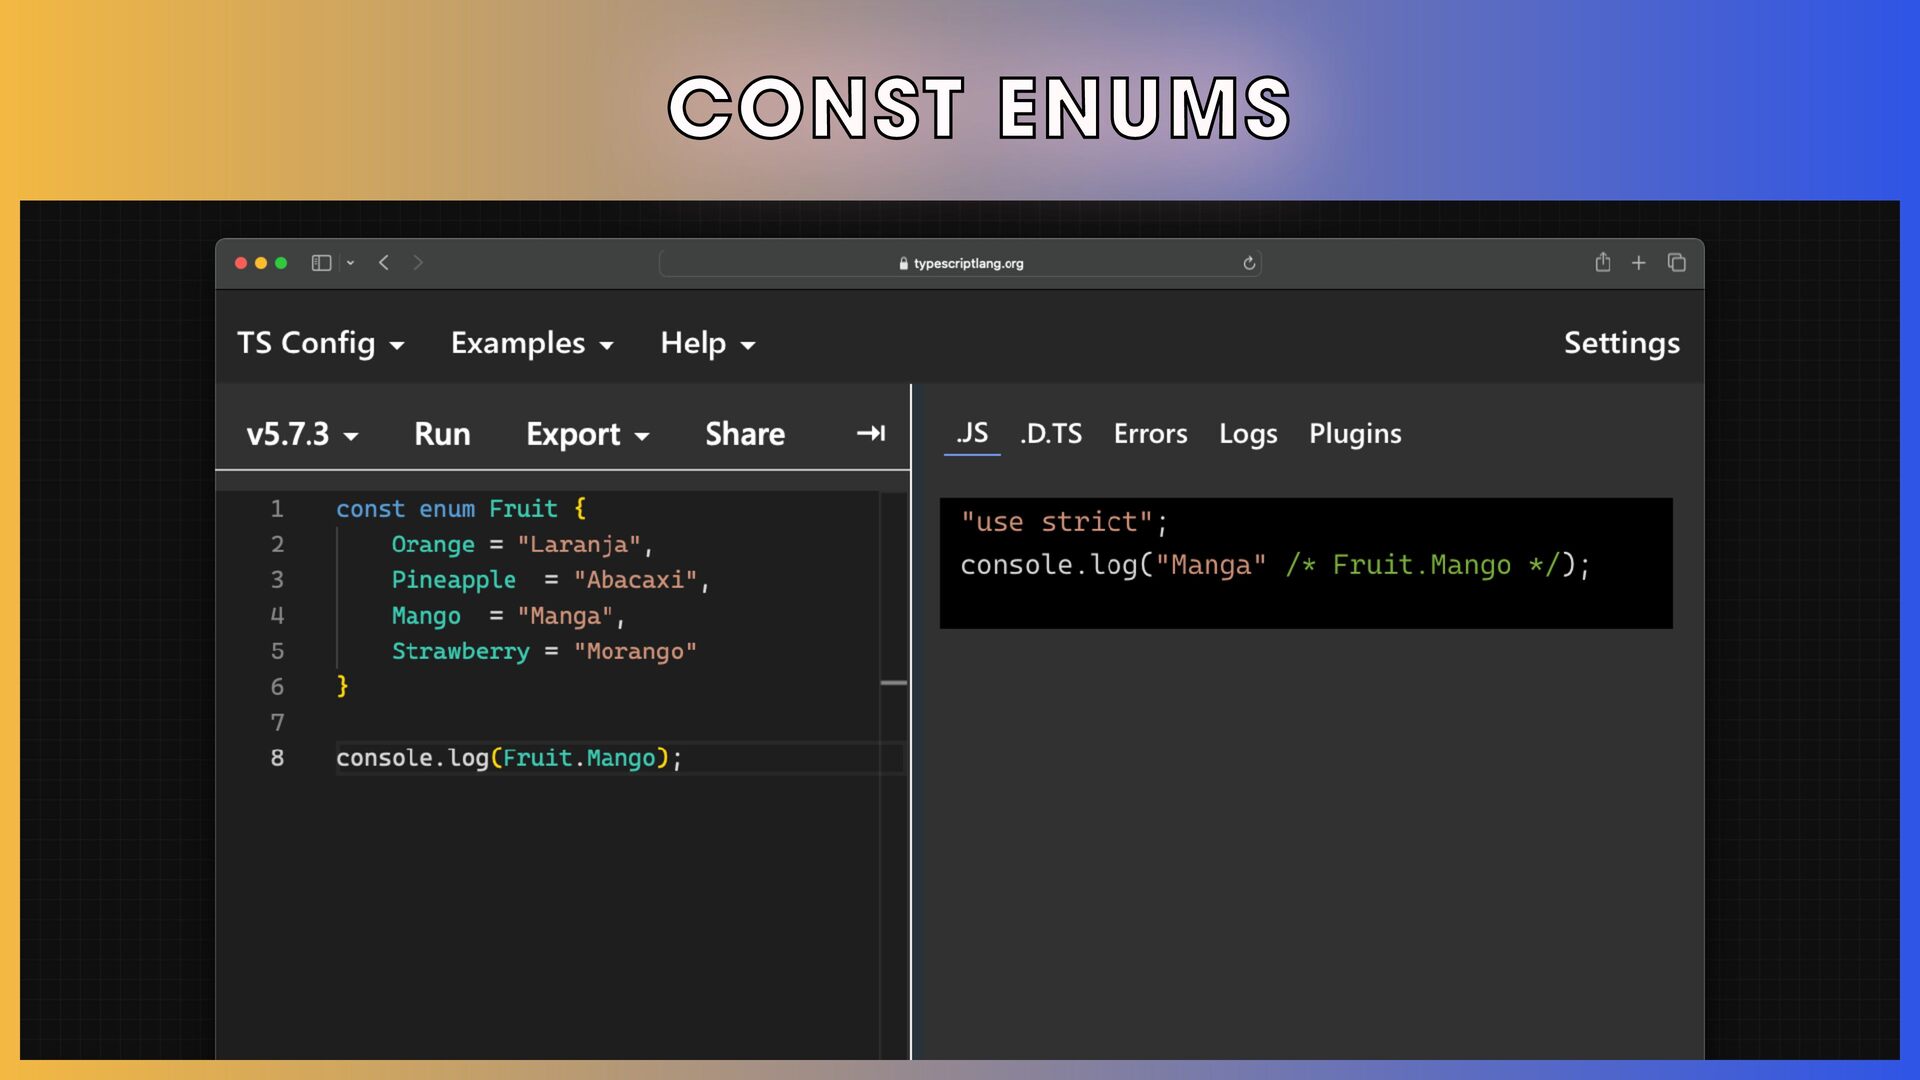Go back with the browser back arrow
1920x1080 pixels.
tap(384, 263)
